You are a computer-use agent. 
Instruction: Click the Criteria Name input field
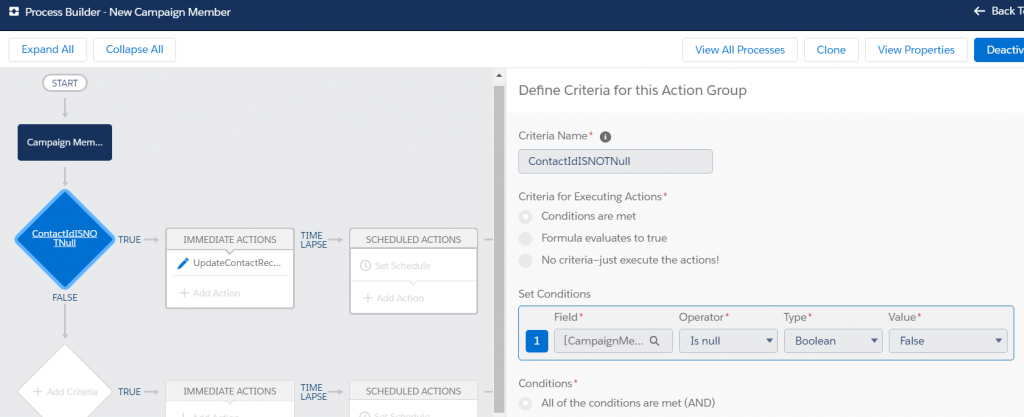(x=615, y=161)
